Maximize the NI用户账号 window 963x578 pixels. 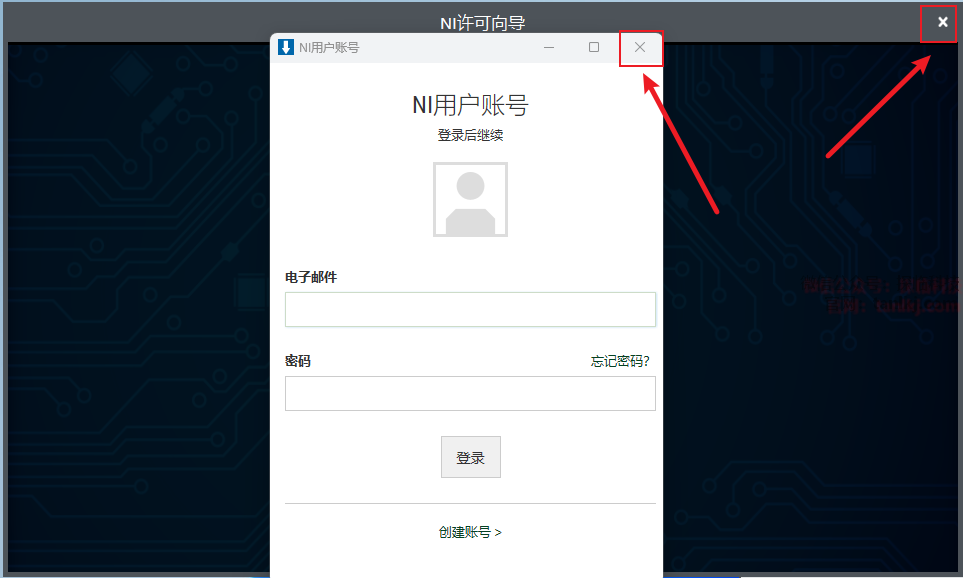[x=594, y=47]
